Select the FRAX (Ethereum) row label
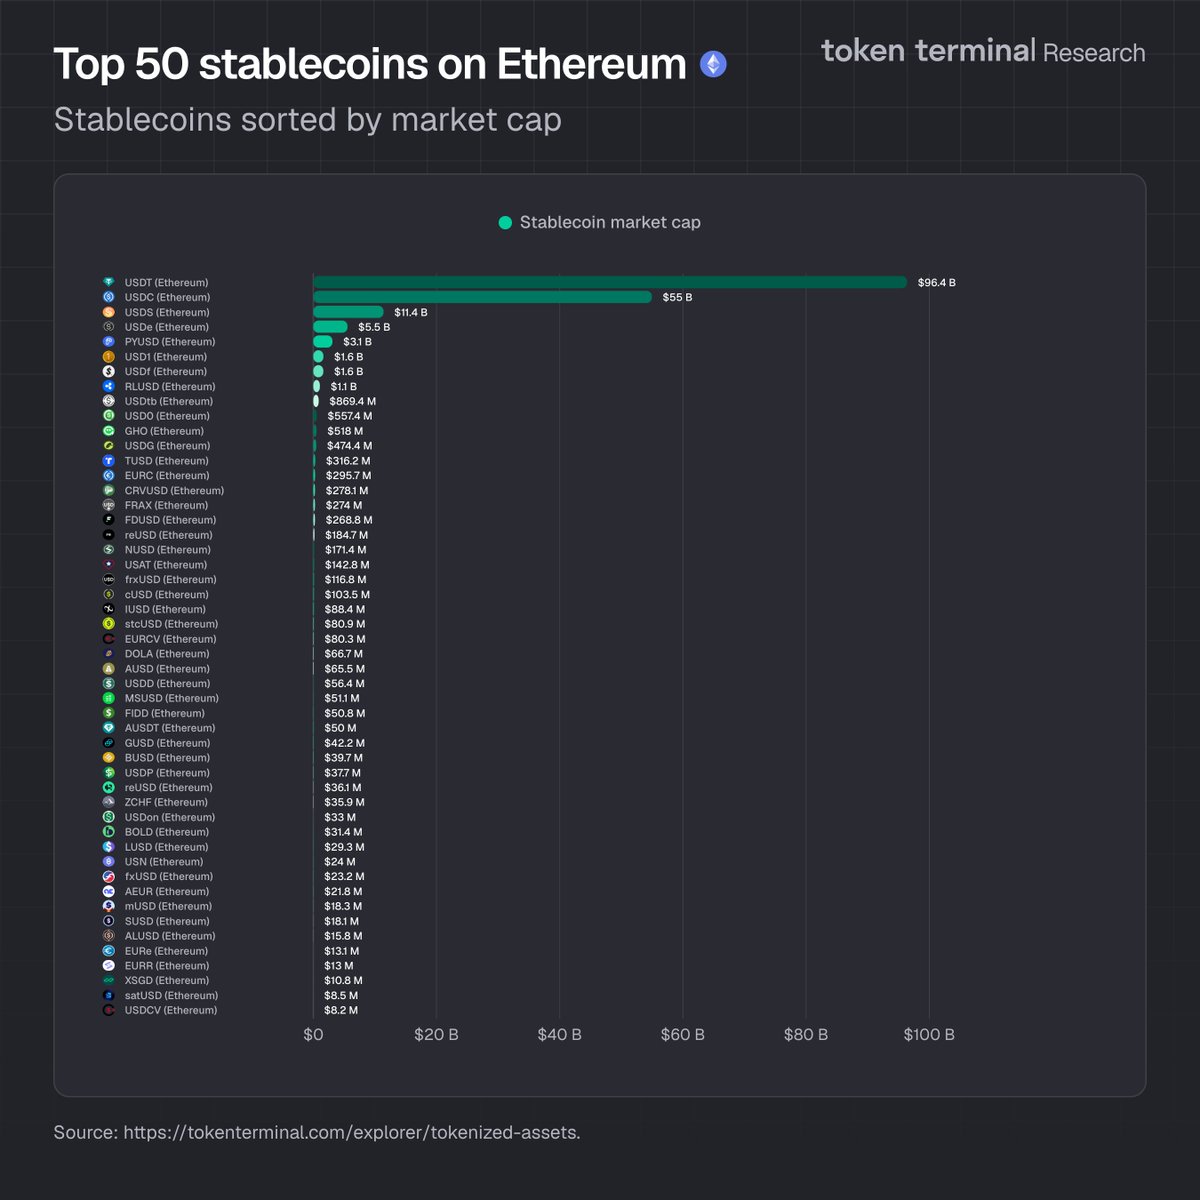The height and width of the screenshot is (1200, 1200). [166, 506]
